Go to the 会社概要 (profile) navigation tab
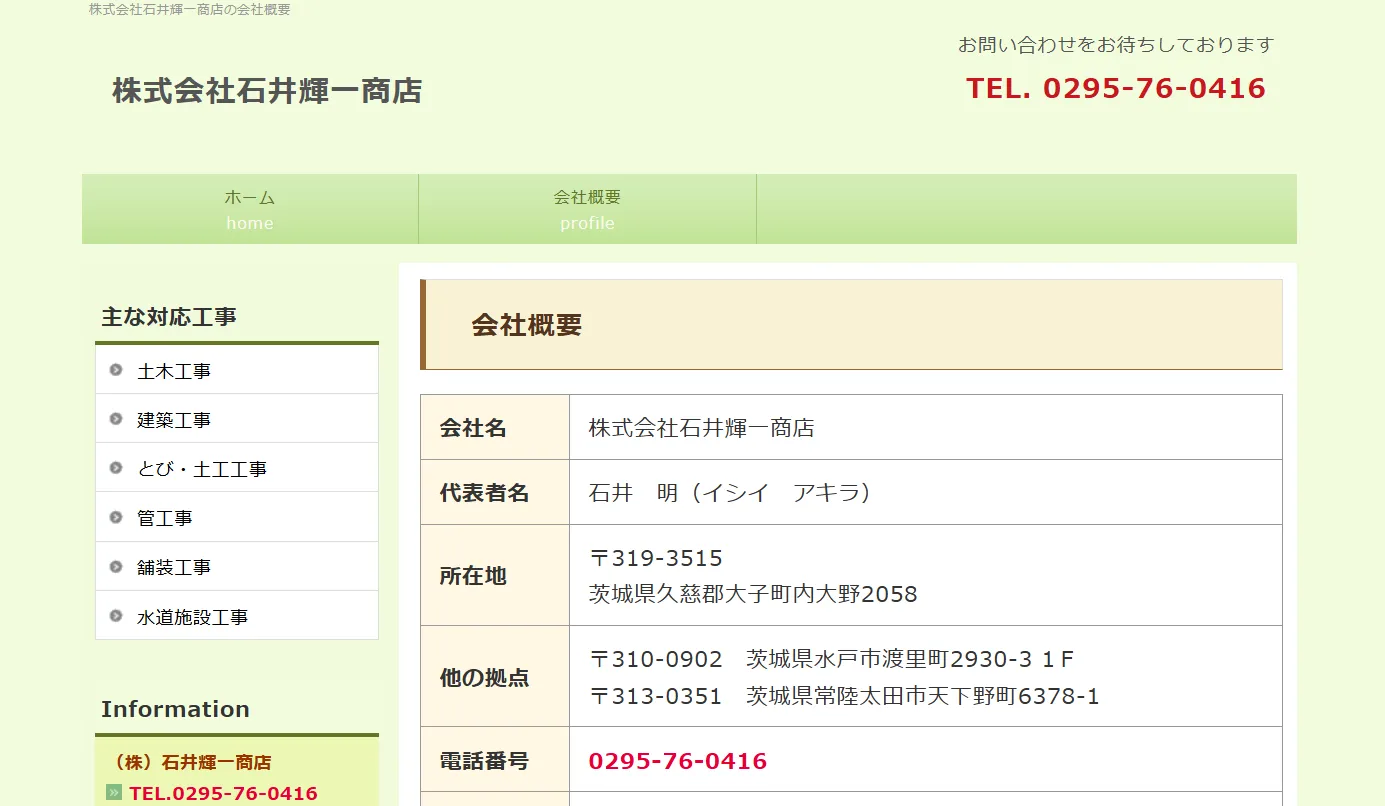Image resolution: width=1385 pixels, height=806 pixels. (x=587, y=209)
